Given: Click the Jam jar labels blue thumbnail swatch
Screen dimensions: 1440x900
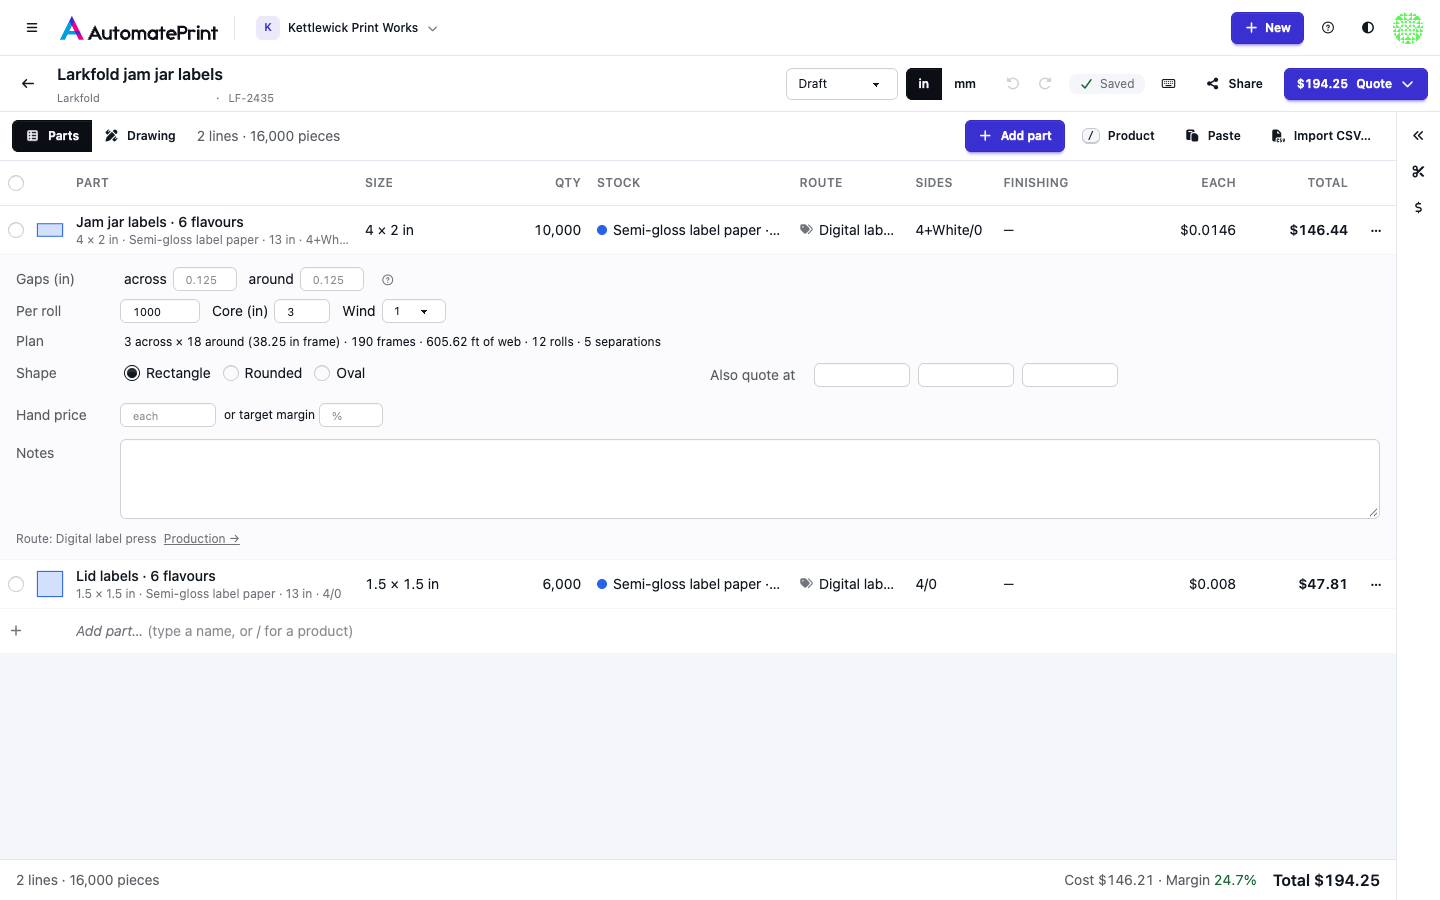Looking at the screenshot, I should click(50, 230).
